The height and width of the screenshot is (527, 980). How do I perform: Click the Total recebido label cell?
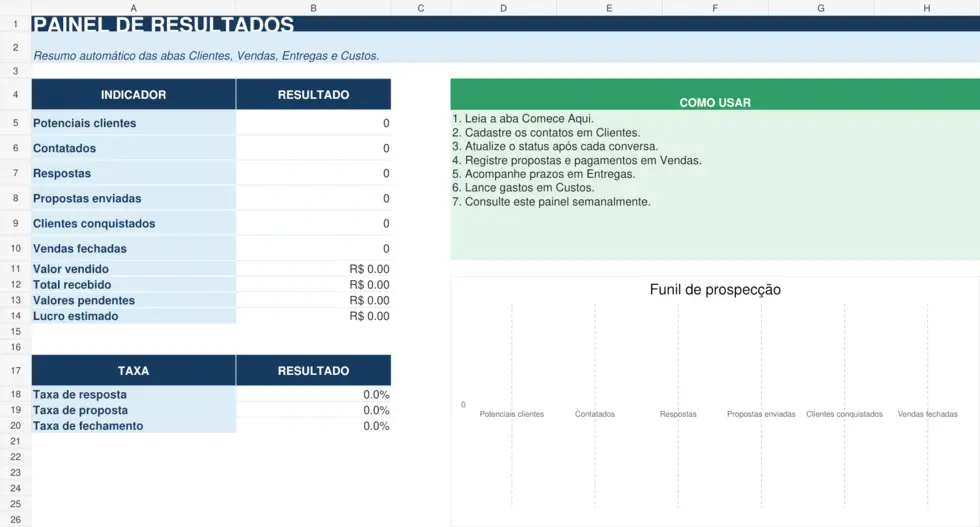134,284
